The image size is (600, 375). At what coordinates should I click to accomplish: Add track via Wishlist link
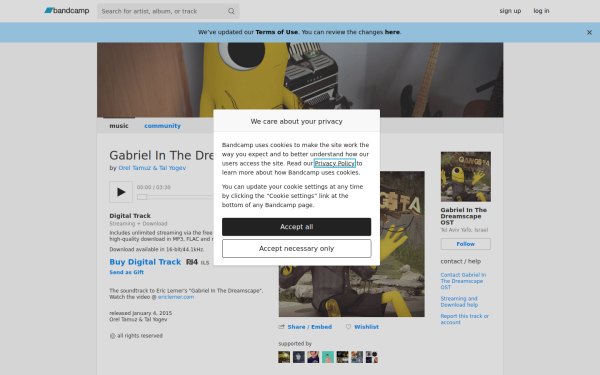click(x=366, y=327)
